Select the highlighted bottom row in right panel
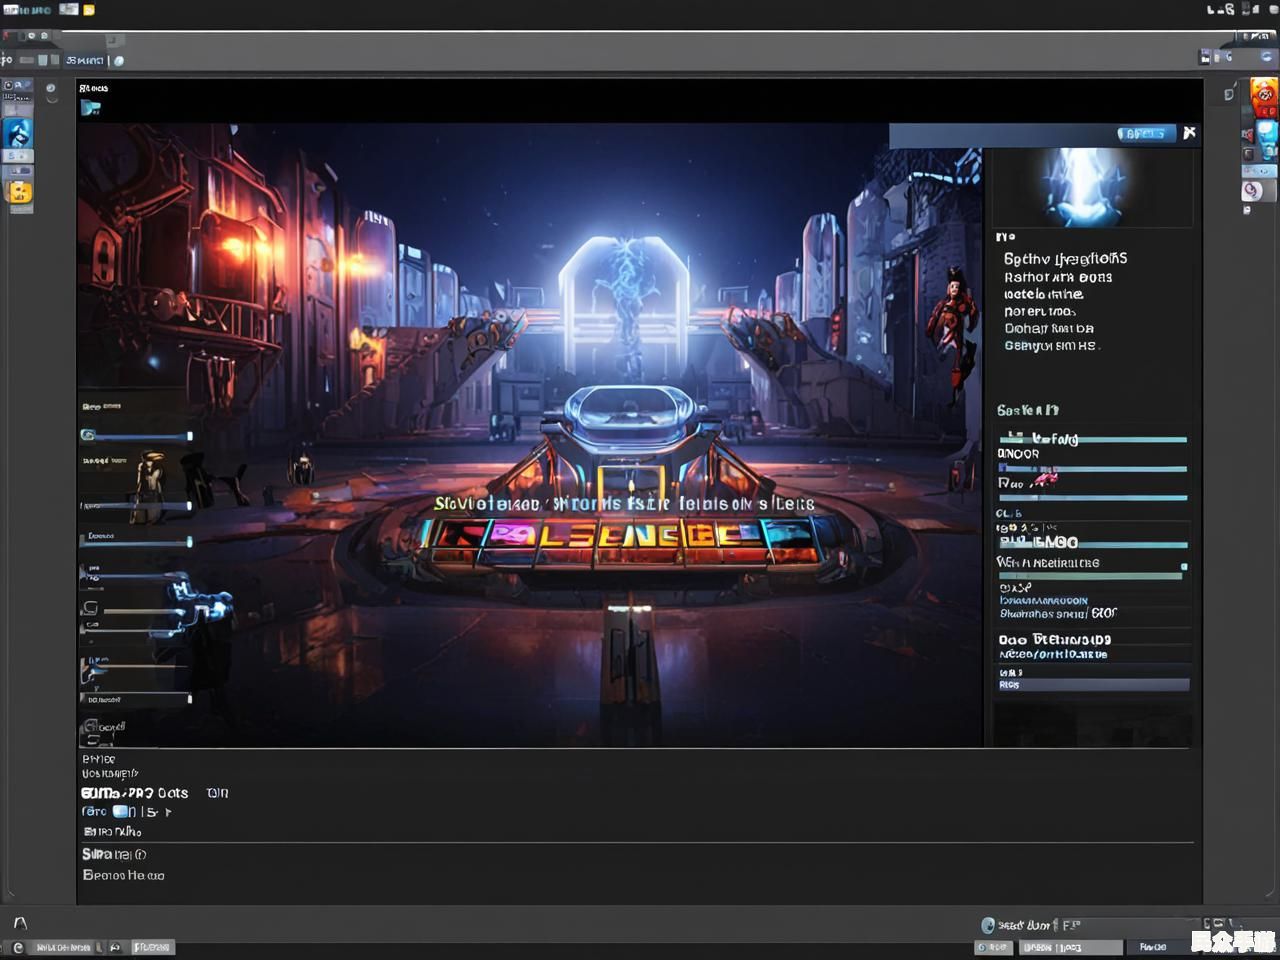 [1093, 685]
